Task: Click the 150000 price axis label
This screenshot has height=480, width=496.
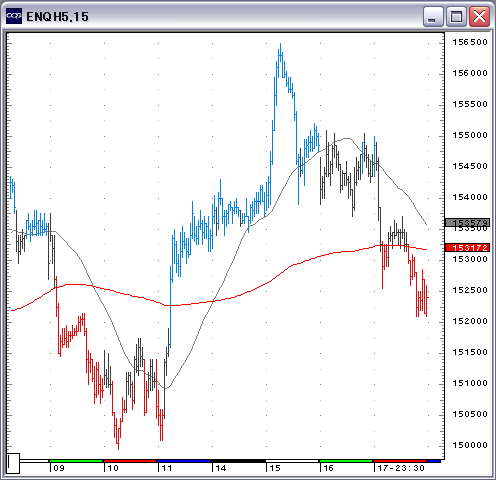Action: pyautogui.click(x=470, y=445)
